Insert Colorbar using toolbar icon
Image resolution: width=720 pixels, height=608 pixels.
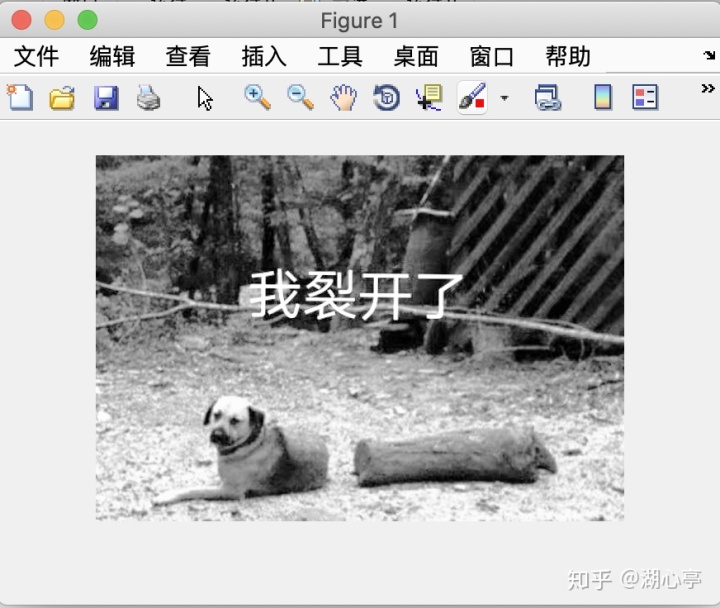(603, 97)
